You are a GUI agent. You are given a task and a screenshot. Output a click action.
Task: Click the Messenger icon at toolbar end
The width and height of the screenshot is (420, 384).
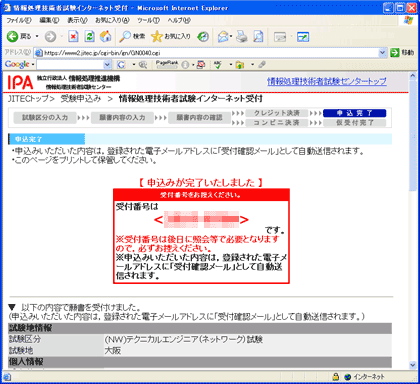pos(303,37)
